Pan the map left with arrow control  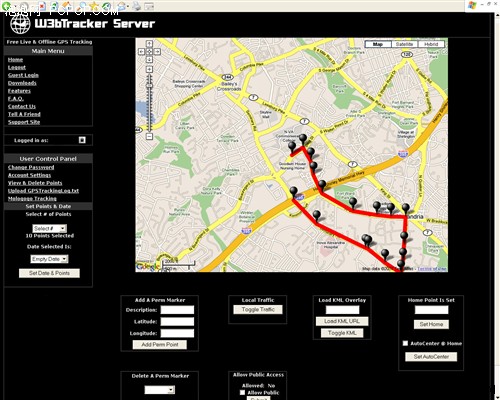(x=141, y=52)
